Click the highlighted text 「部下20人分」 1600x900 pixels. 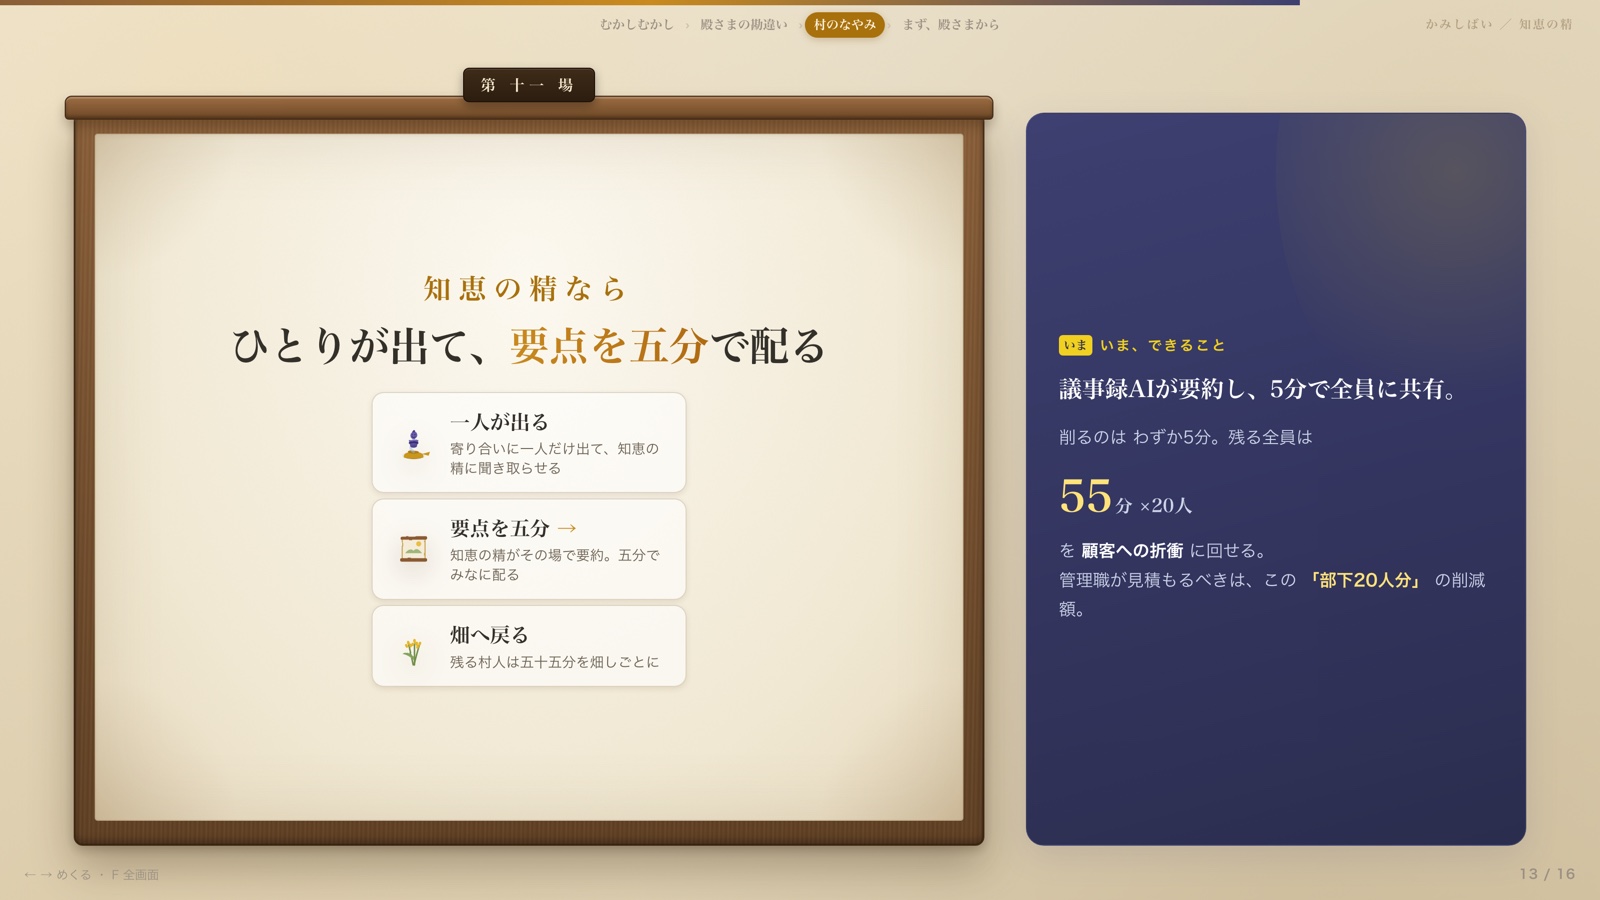(1366, 580)
